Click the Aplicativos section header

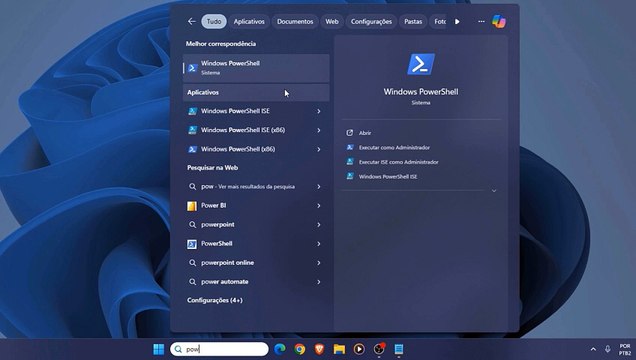tap(256, 92)
